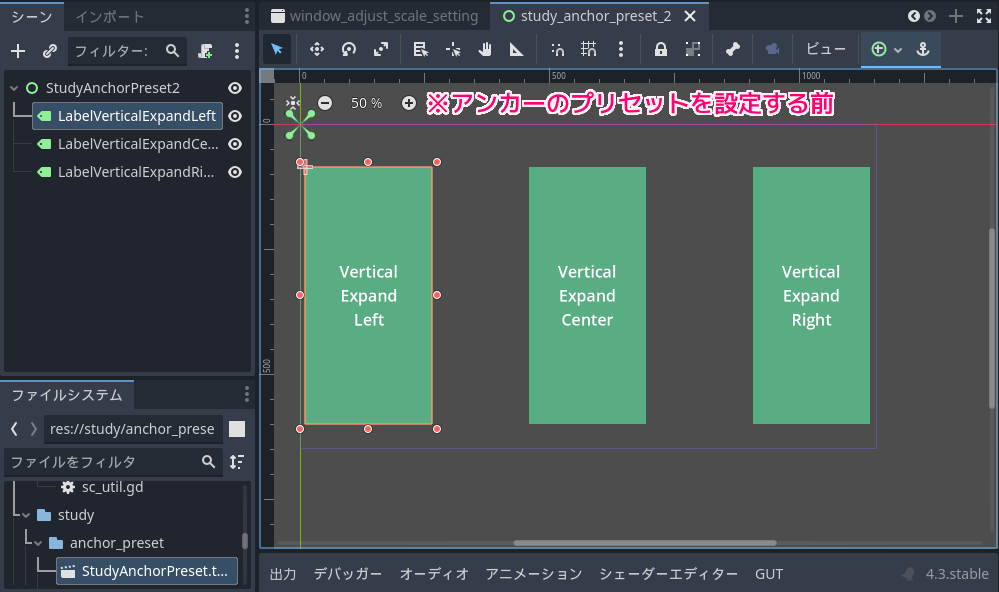Open the GUT panel at the bottom
This screenshot has height=592, width=999.
pos(768,574)
